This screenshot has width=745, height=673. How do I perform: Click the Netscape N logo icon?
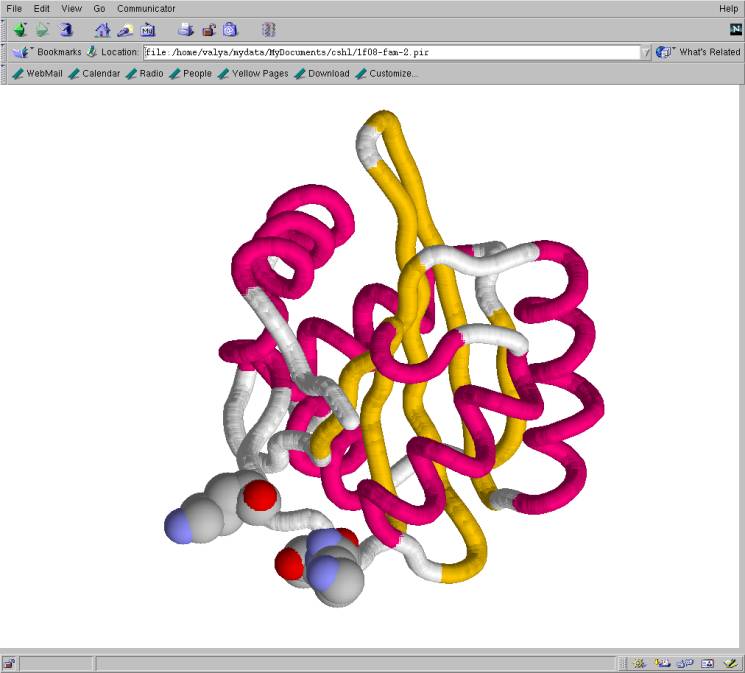coord(734,29)
